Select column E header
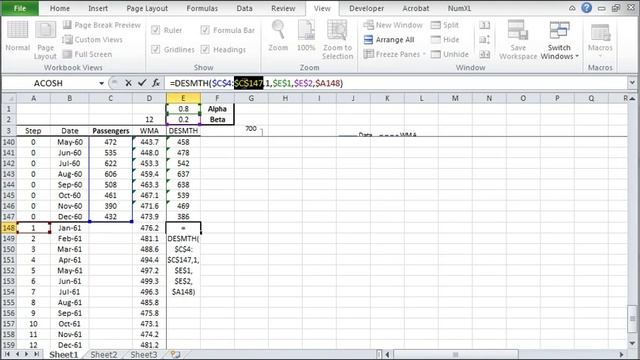 [x=183, y=98]
